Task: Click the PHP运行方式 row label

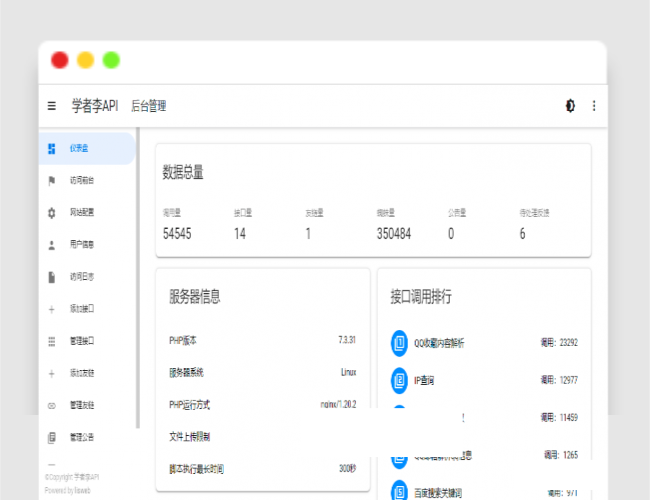Action: click(189, 405)
